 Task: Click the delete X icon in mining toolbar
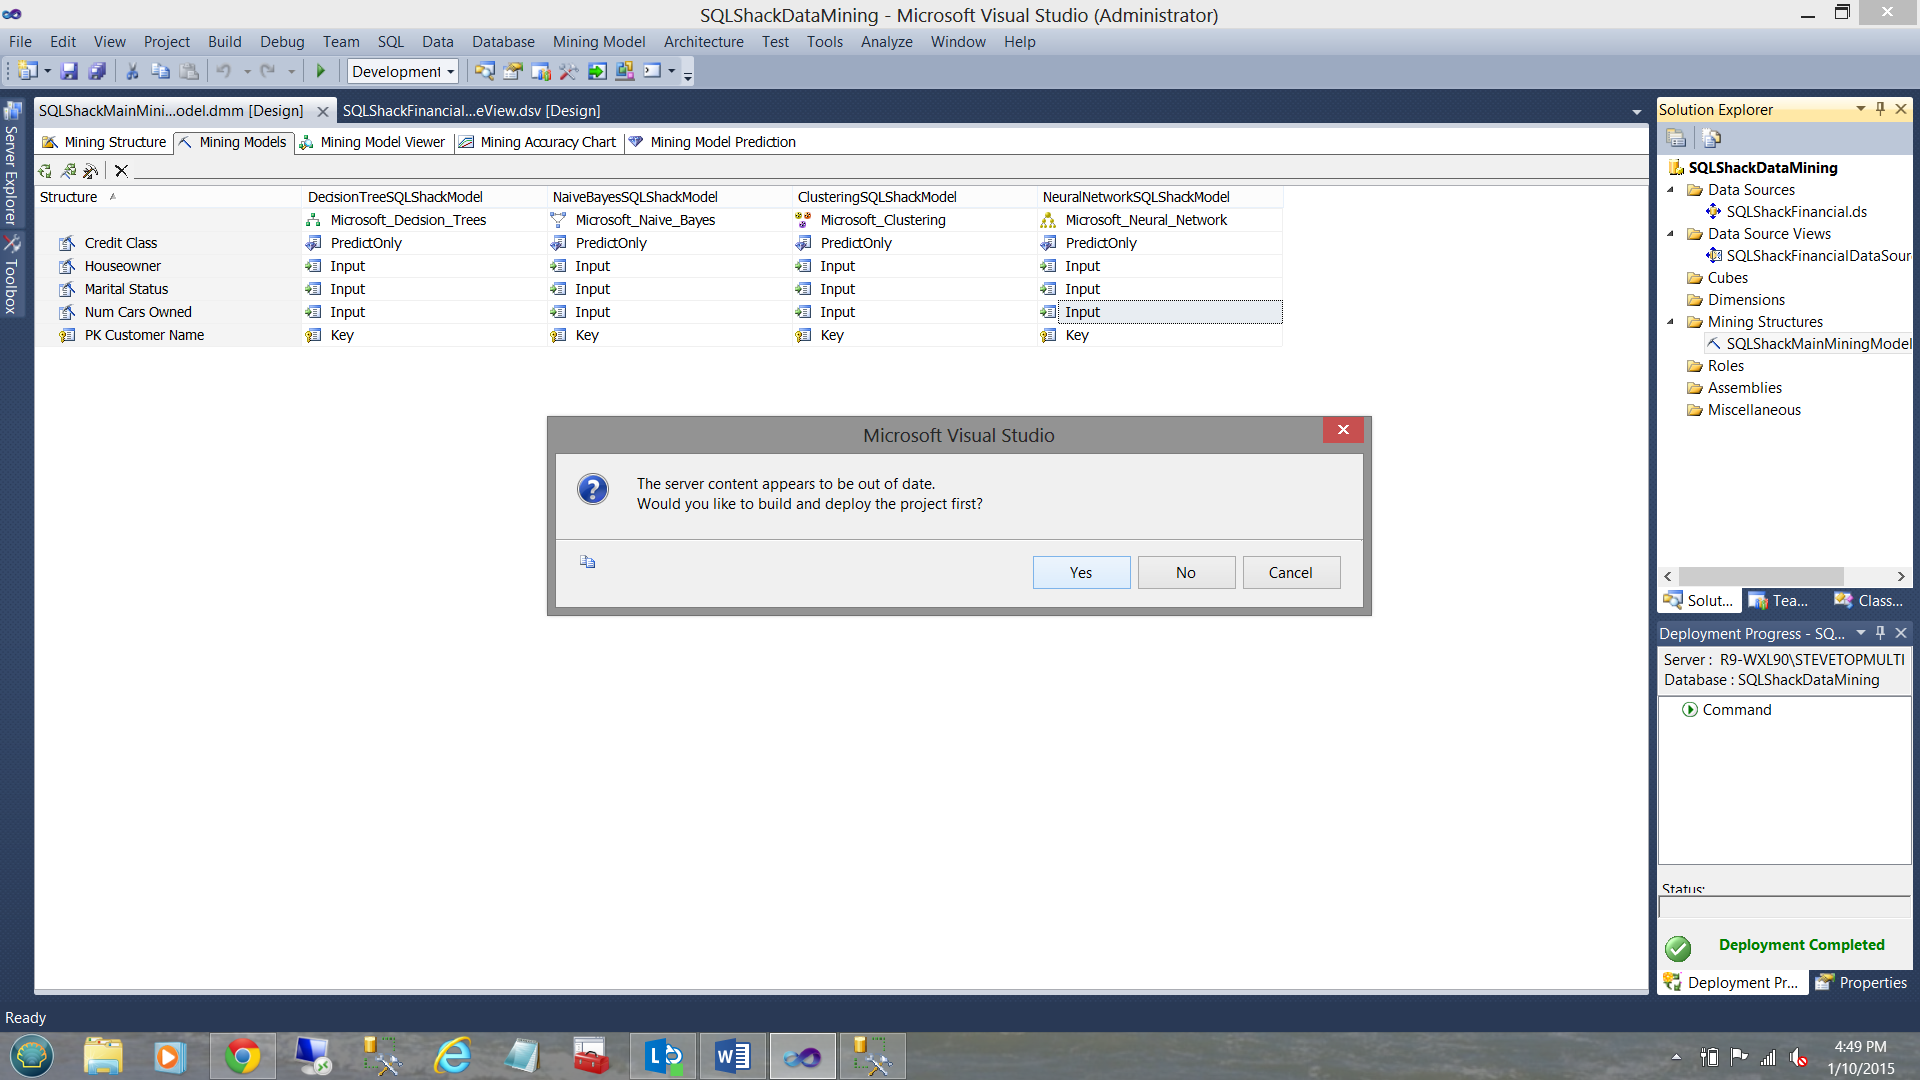point(121,171)
